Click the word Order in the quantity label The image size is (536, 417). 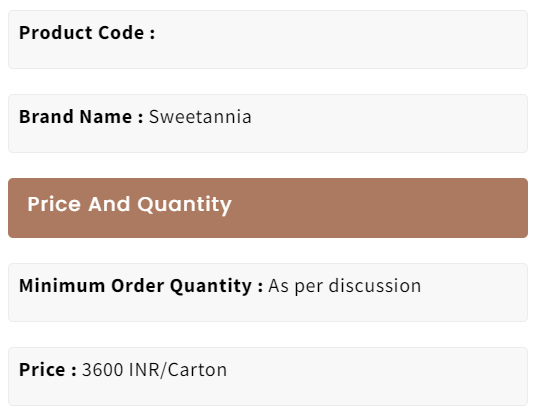pyautogui.click(x=137, y=286)
